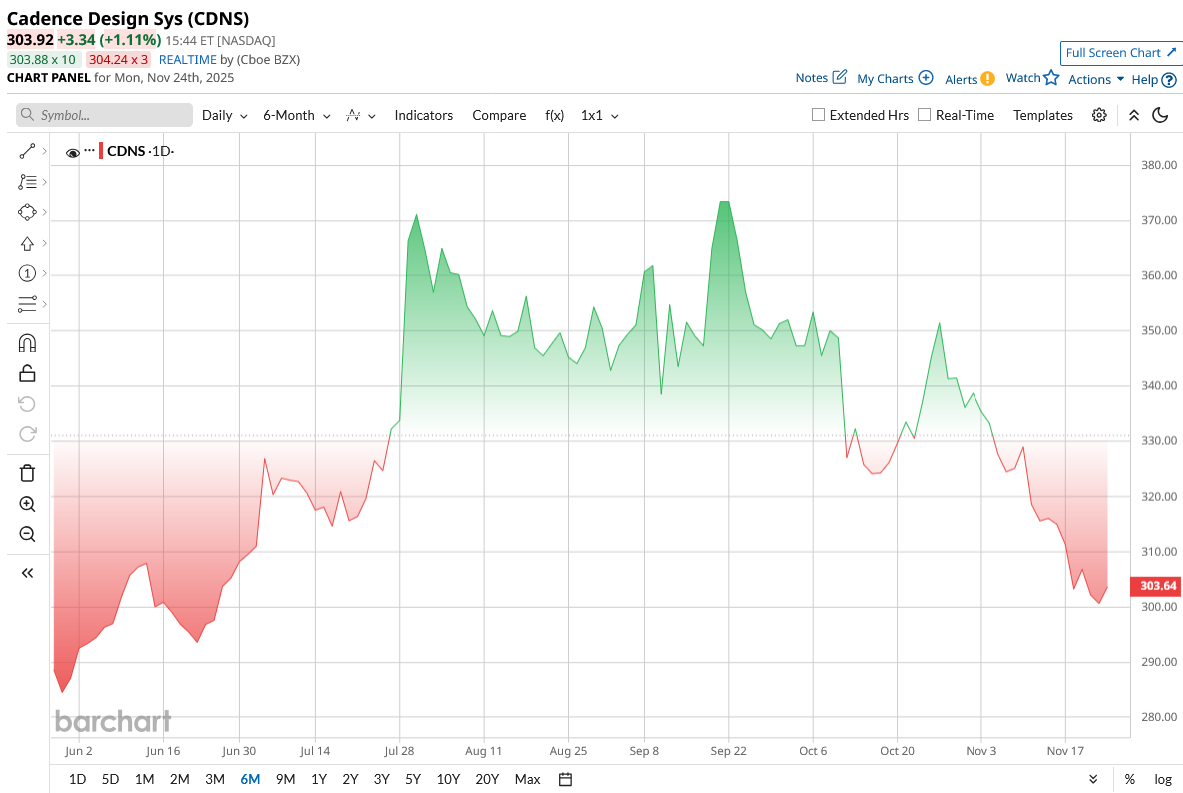Open chart settings gear icon

[1099, 115]
